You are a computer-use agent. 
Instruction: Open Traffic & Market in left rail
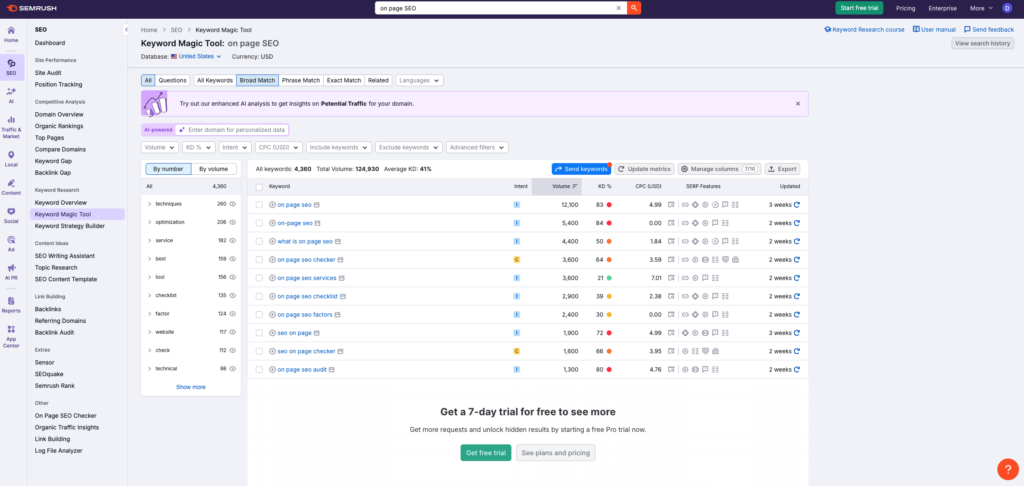pos(11,127)
